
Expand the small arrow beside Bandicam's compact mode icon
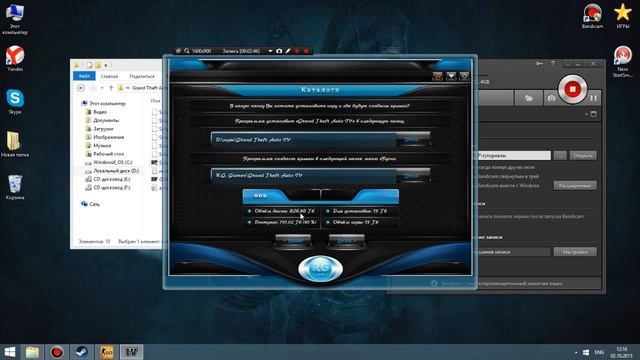click(587, 114)
